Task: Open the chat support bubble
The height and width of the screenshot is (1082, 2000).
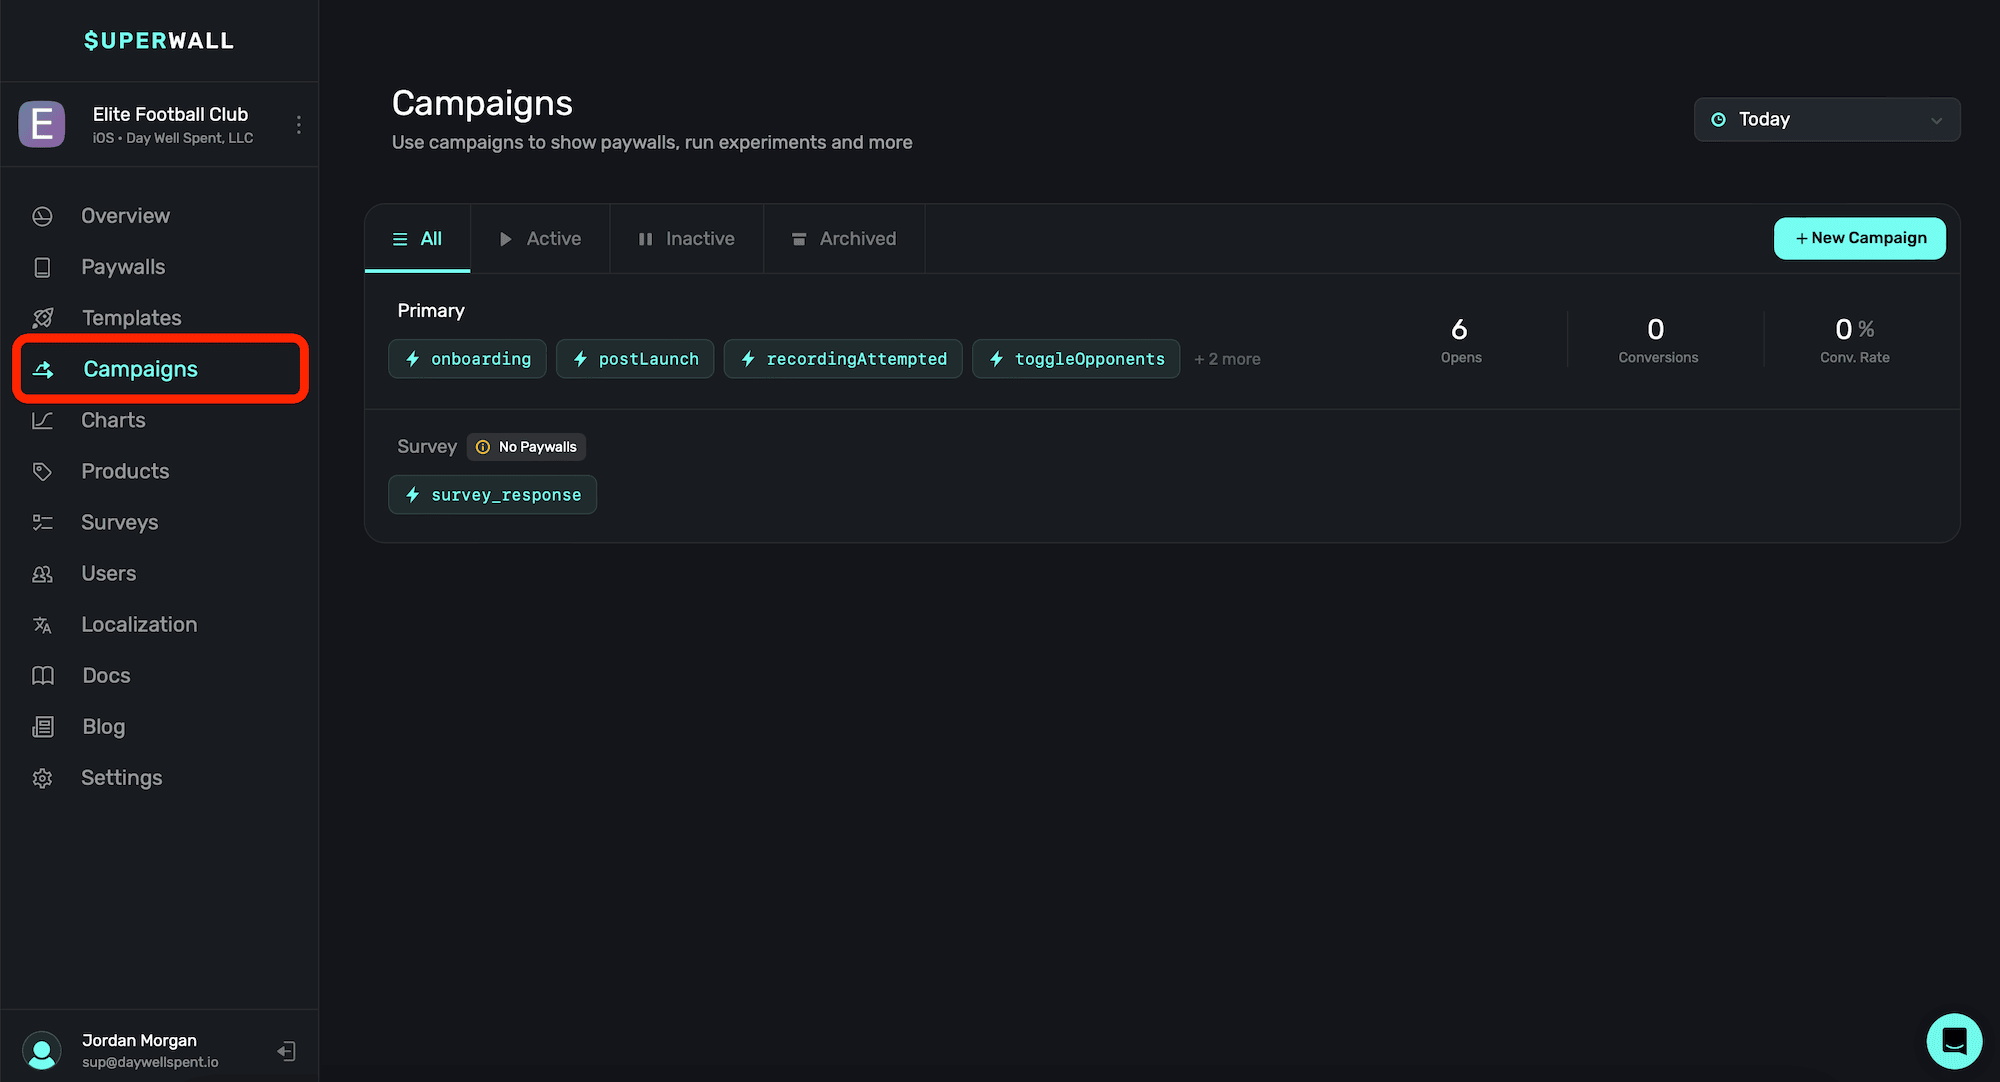Action: click(x=1954, y=1041)
